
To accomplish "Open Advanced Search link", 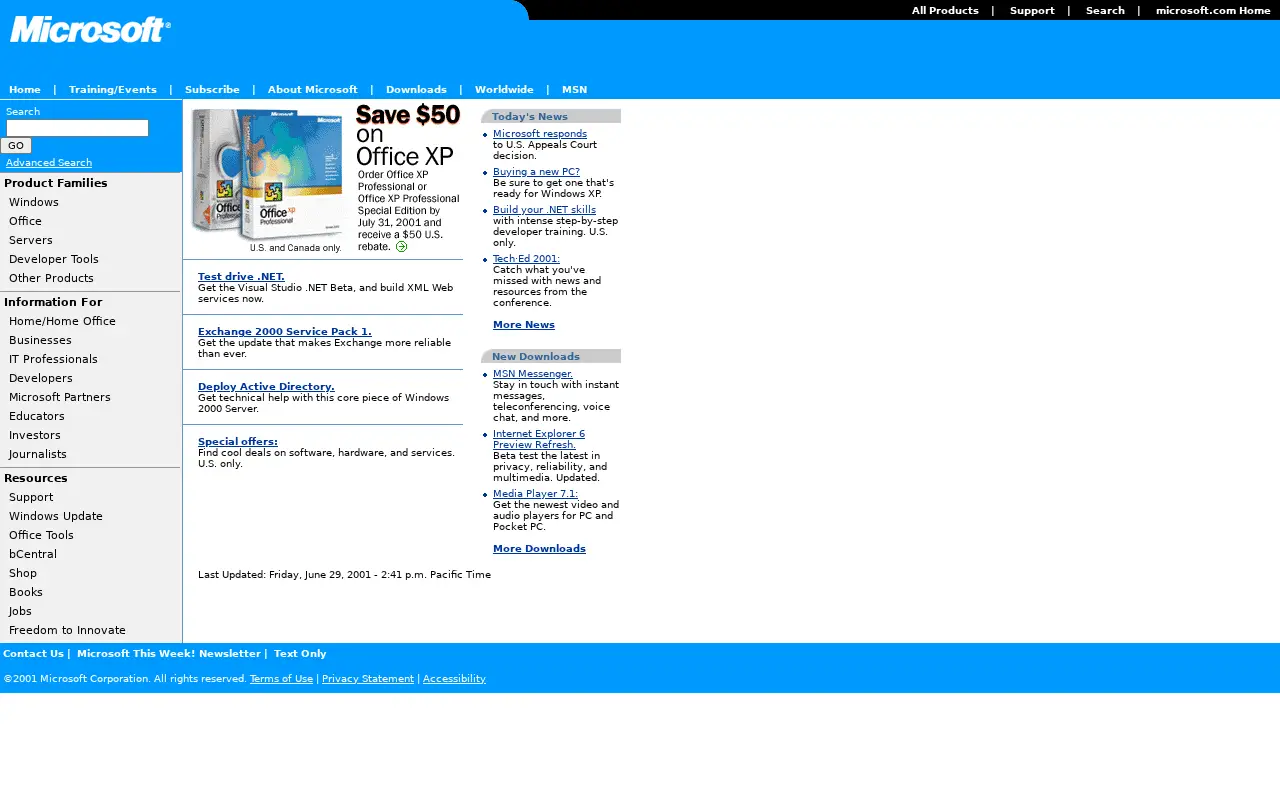I will (49, 163).
